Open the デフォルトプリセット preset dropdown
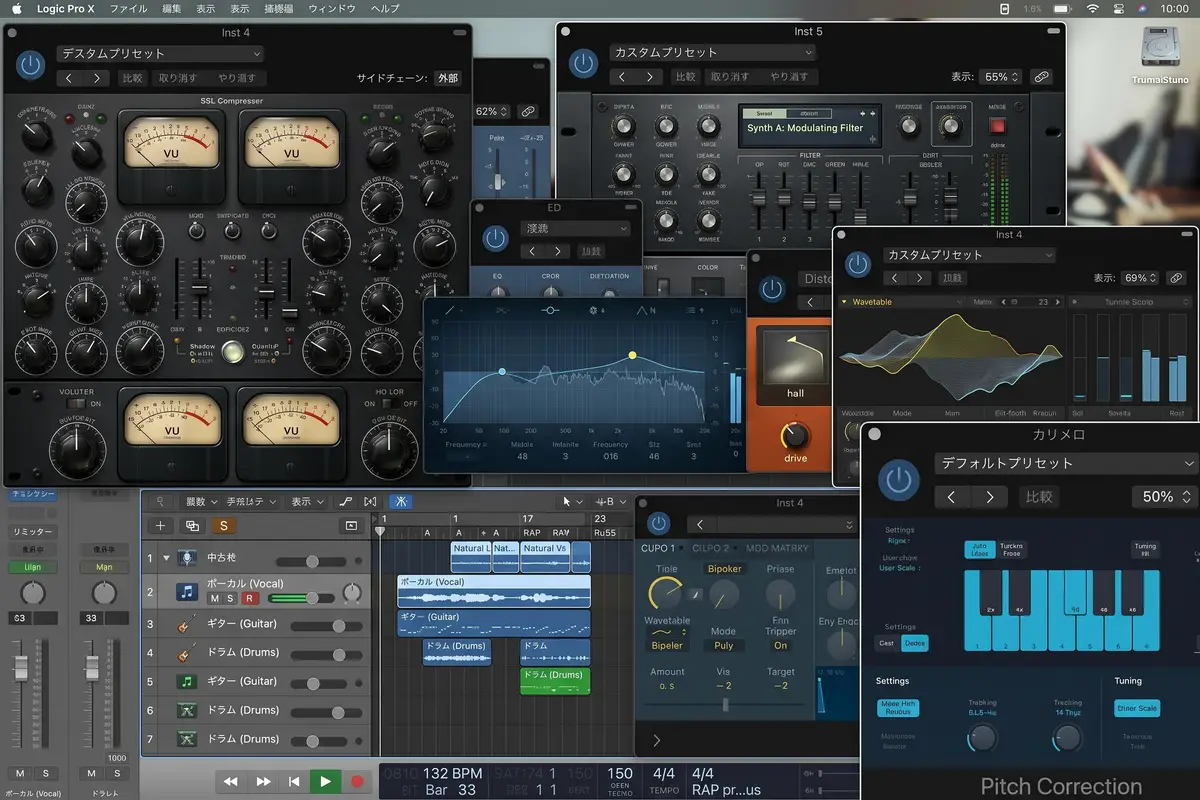Image resolution: width=1200 pixels, height=800 pixels. pyautogui.click(x=1066, y=463)
